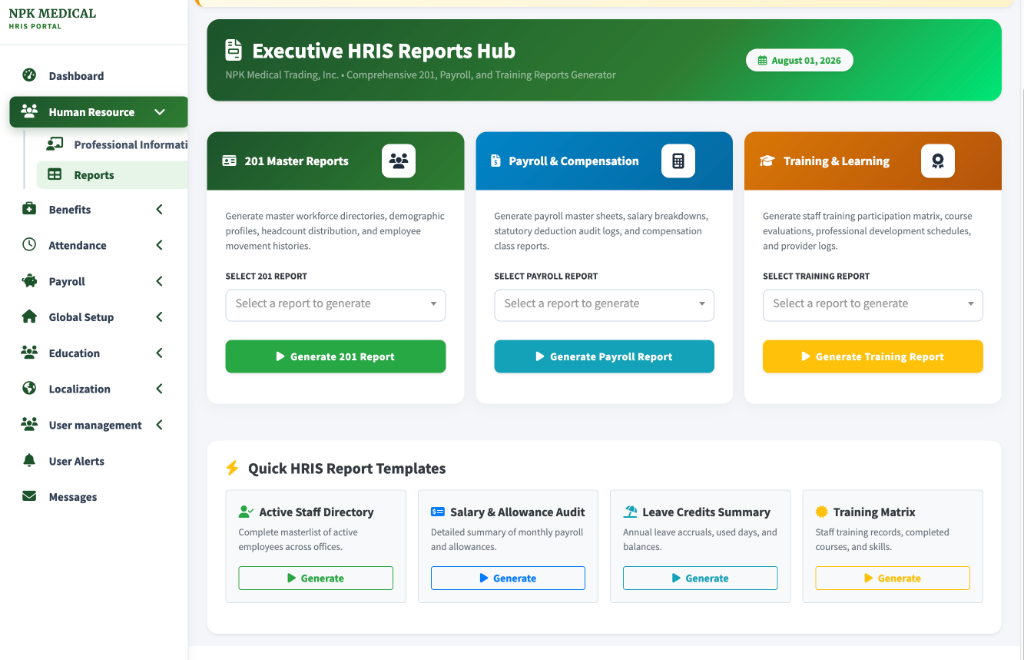Click the Payroll piggy bank icon
Viewport: 1024px width, 660px height.
pyautogui.click(x=29, y=281)
